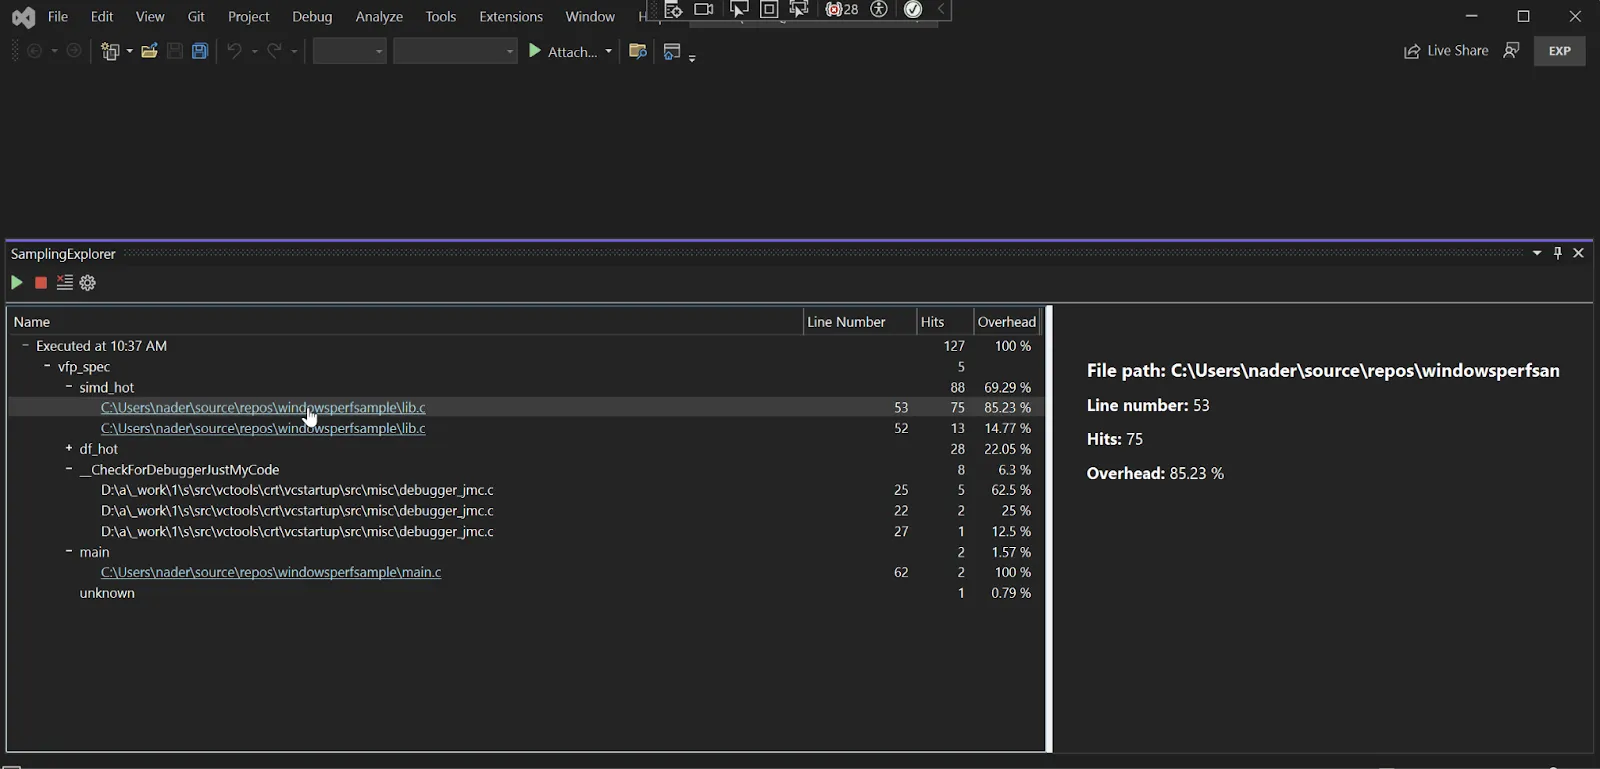
Task: Sort by the Overhead column header
Action: [1006, 322]
